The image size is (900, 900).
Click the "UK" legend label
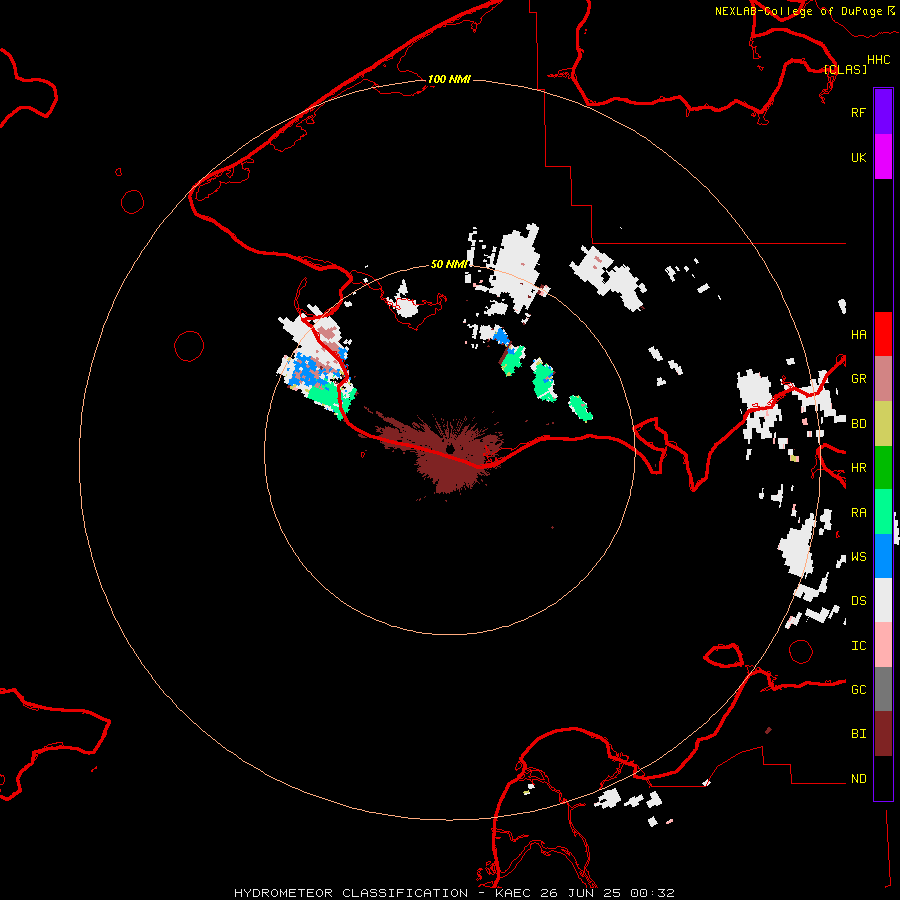(858, 157)
